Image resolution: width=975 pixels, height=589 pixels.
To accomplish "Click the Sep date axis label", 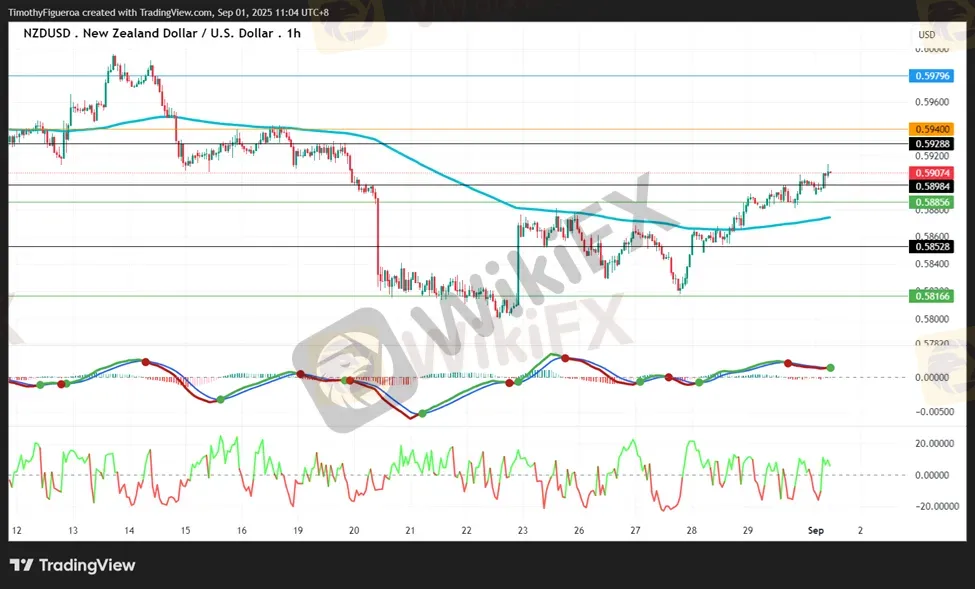I will [x=815, y=531].
